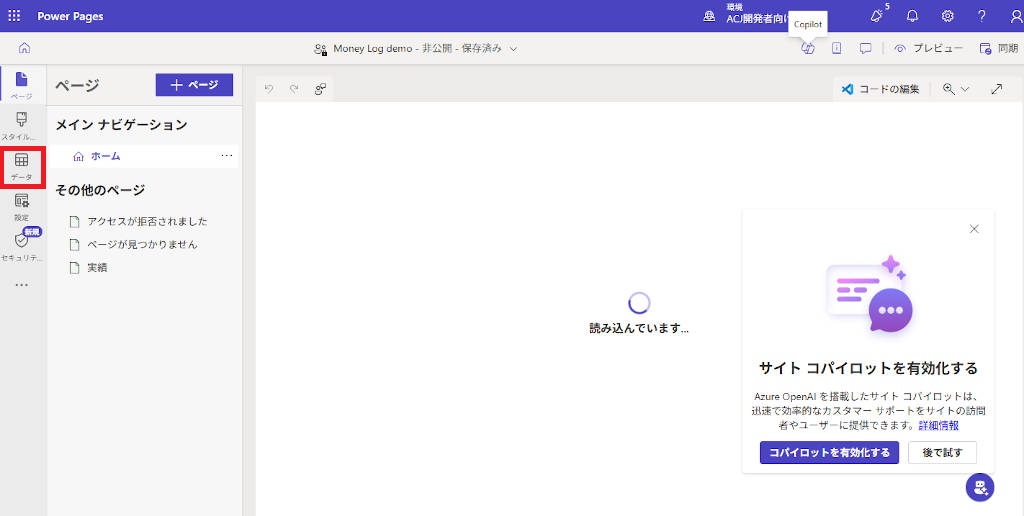Screen dimensions: 1024x516
Task: Click the その他のページ heading
Action: [100, 190]
